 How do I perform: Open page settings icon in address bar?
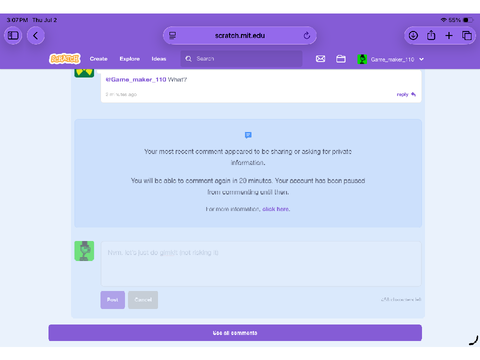click(x=172, y=35)
